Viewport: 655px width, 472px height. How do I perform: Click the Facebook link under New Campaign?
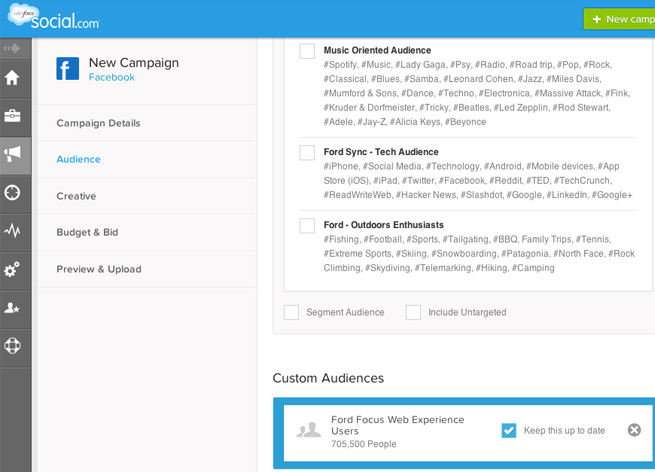tap(112, 77)
